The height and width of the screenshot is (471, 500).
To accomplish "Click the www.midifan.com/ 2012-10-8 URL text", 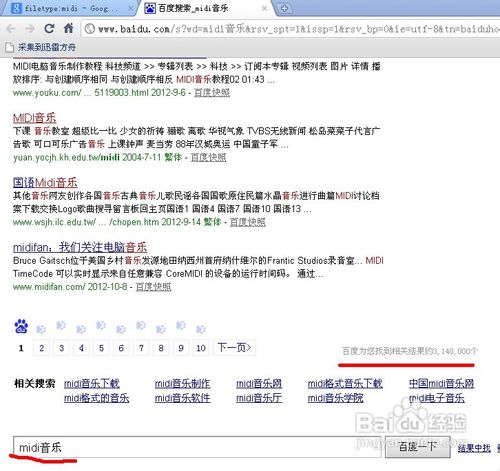I will pos(70,287).
